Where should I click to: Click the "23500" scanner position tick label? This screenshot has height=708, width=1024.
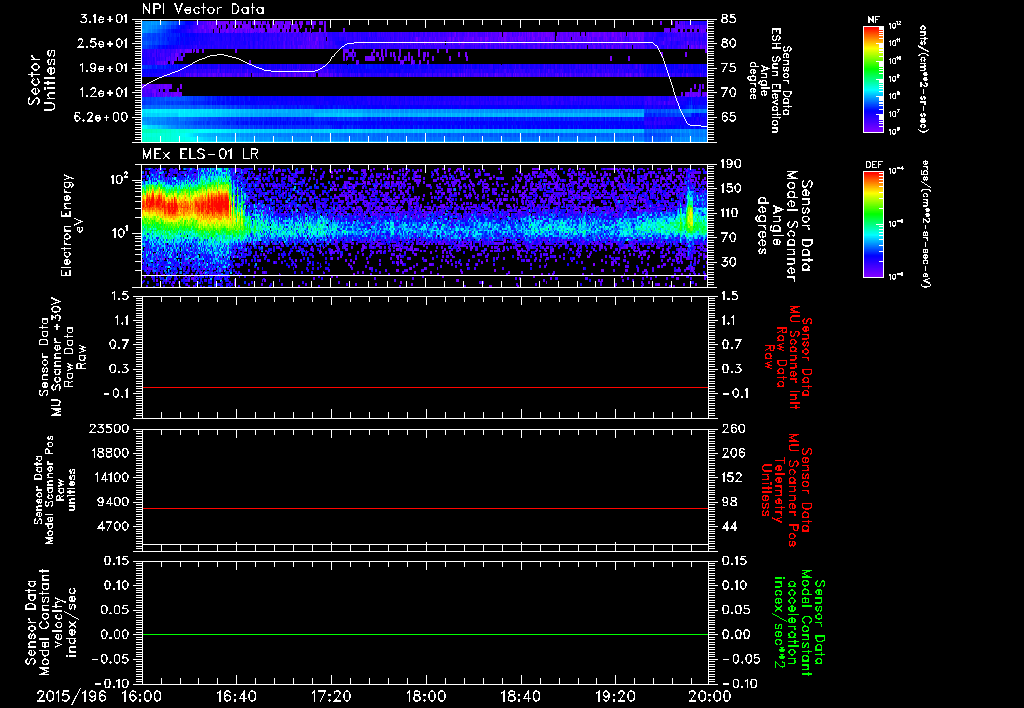(x=108, y=428)
